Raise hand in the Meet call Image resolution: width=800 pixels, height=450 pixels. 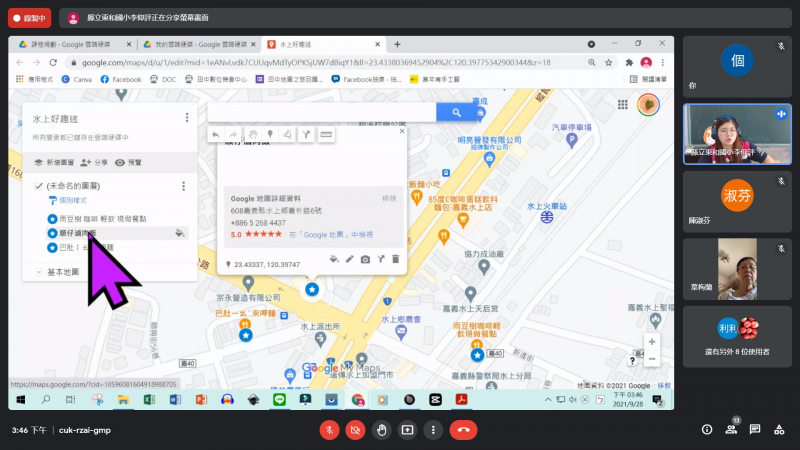tap(381, 430)
